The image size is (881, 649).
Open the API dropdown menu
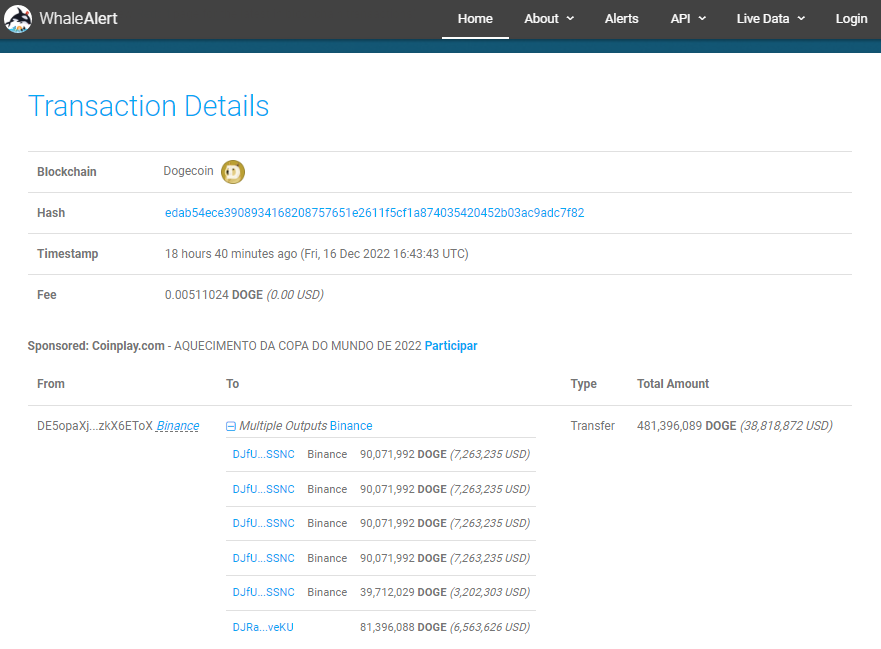688,19
